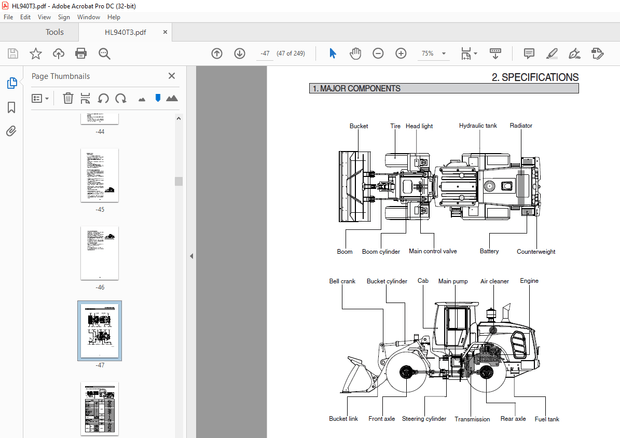This screenshot has height=438, width=620.
Task: Toggle the Attachments paperclip panel
Action: (x=12, y=131)
